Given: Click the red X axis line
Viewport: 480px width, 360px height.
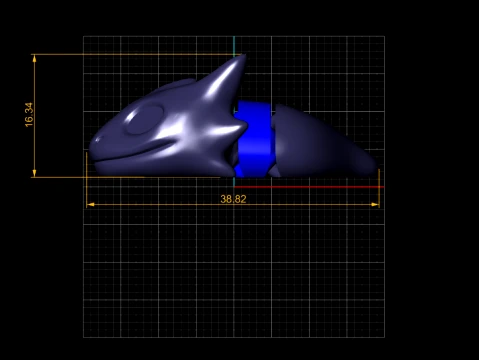Looking at the screenshot, I should coord(309,187).
